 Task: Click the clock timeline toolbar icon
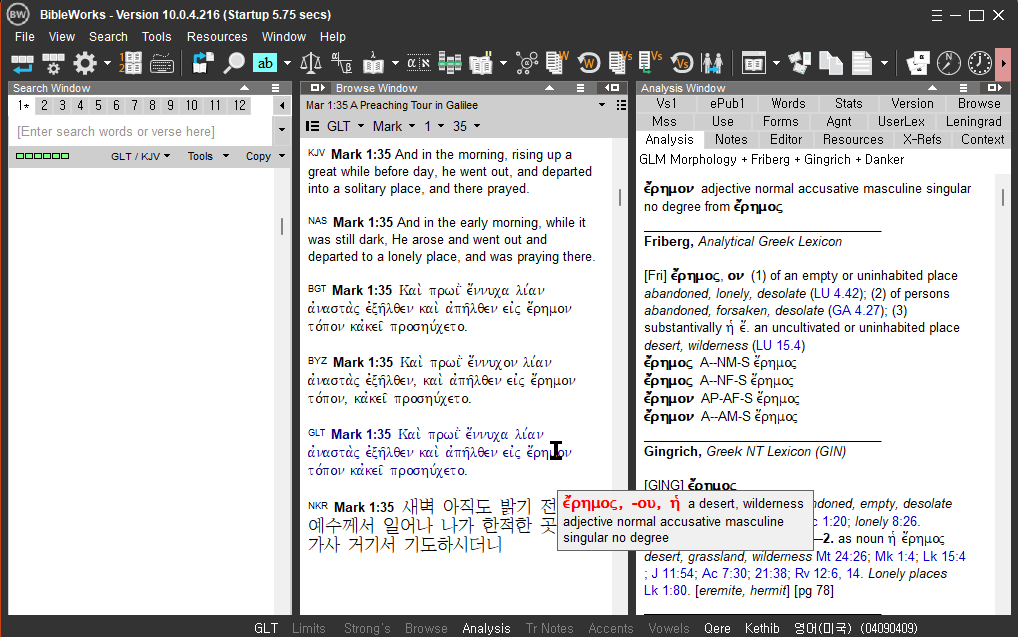[x=980, y=63]
